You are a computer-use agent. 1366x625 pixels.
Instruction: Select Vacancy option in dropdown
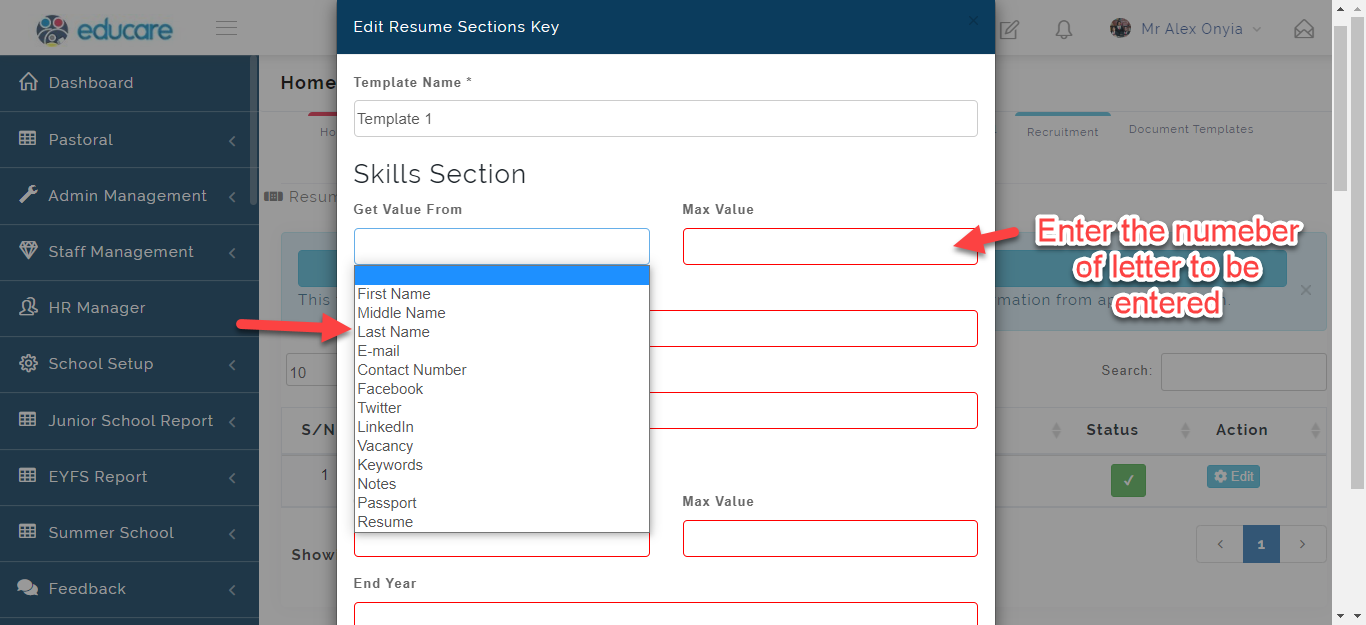[502, 446]
